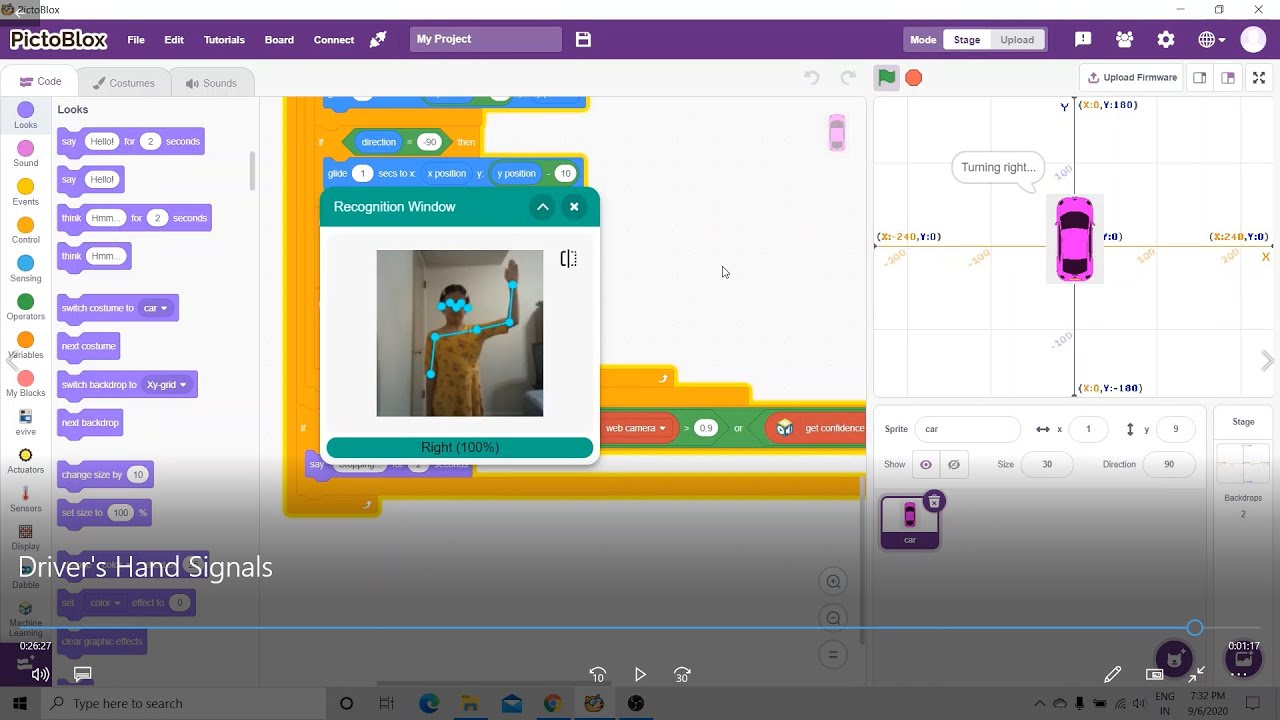This screenshot has width=1280, height=720.
Task: Reset the workspace zoom with the equals icon
Action: (832, 656)
